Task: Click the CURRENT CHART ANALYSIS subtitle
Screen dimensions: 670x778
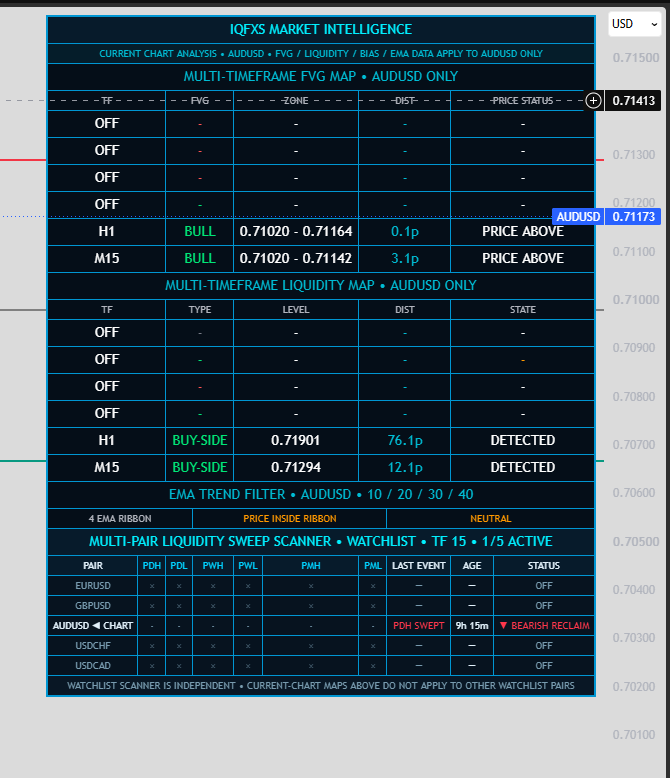Action: (x=321, y=54)
